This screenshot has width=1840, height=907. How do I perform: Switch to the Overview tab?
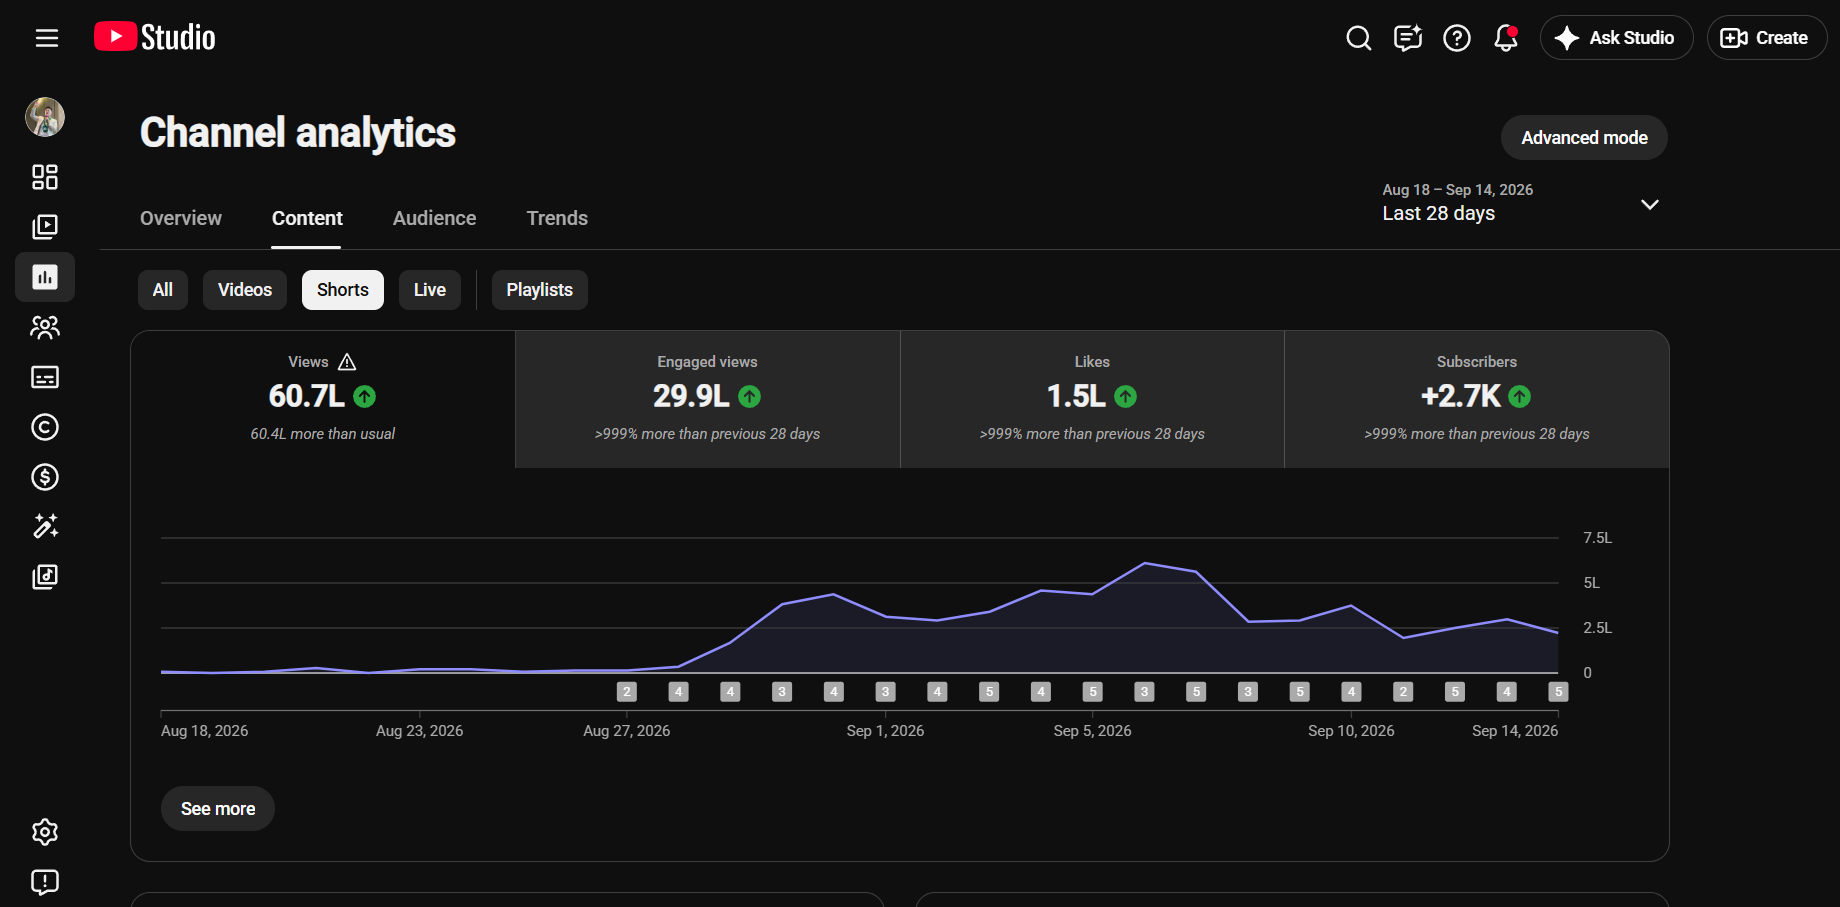pyautogui.click(x=181, y=218)
